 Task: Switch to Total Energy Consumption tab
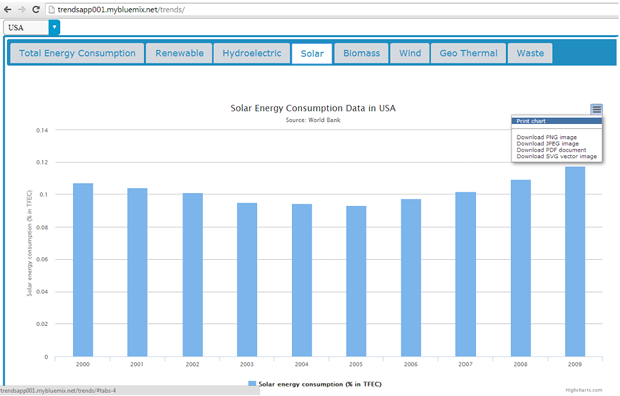[77, 53]
